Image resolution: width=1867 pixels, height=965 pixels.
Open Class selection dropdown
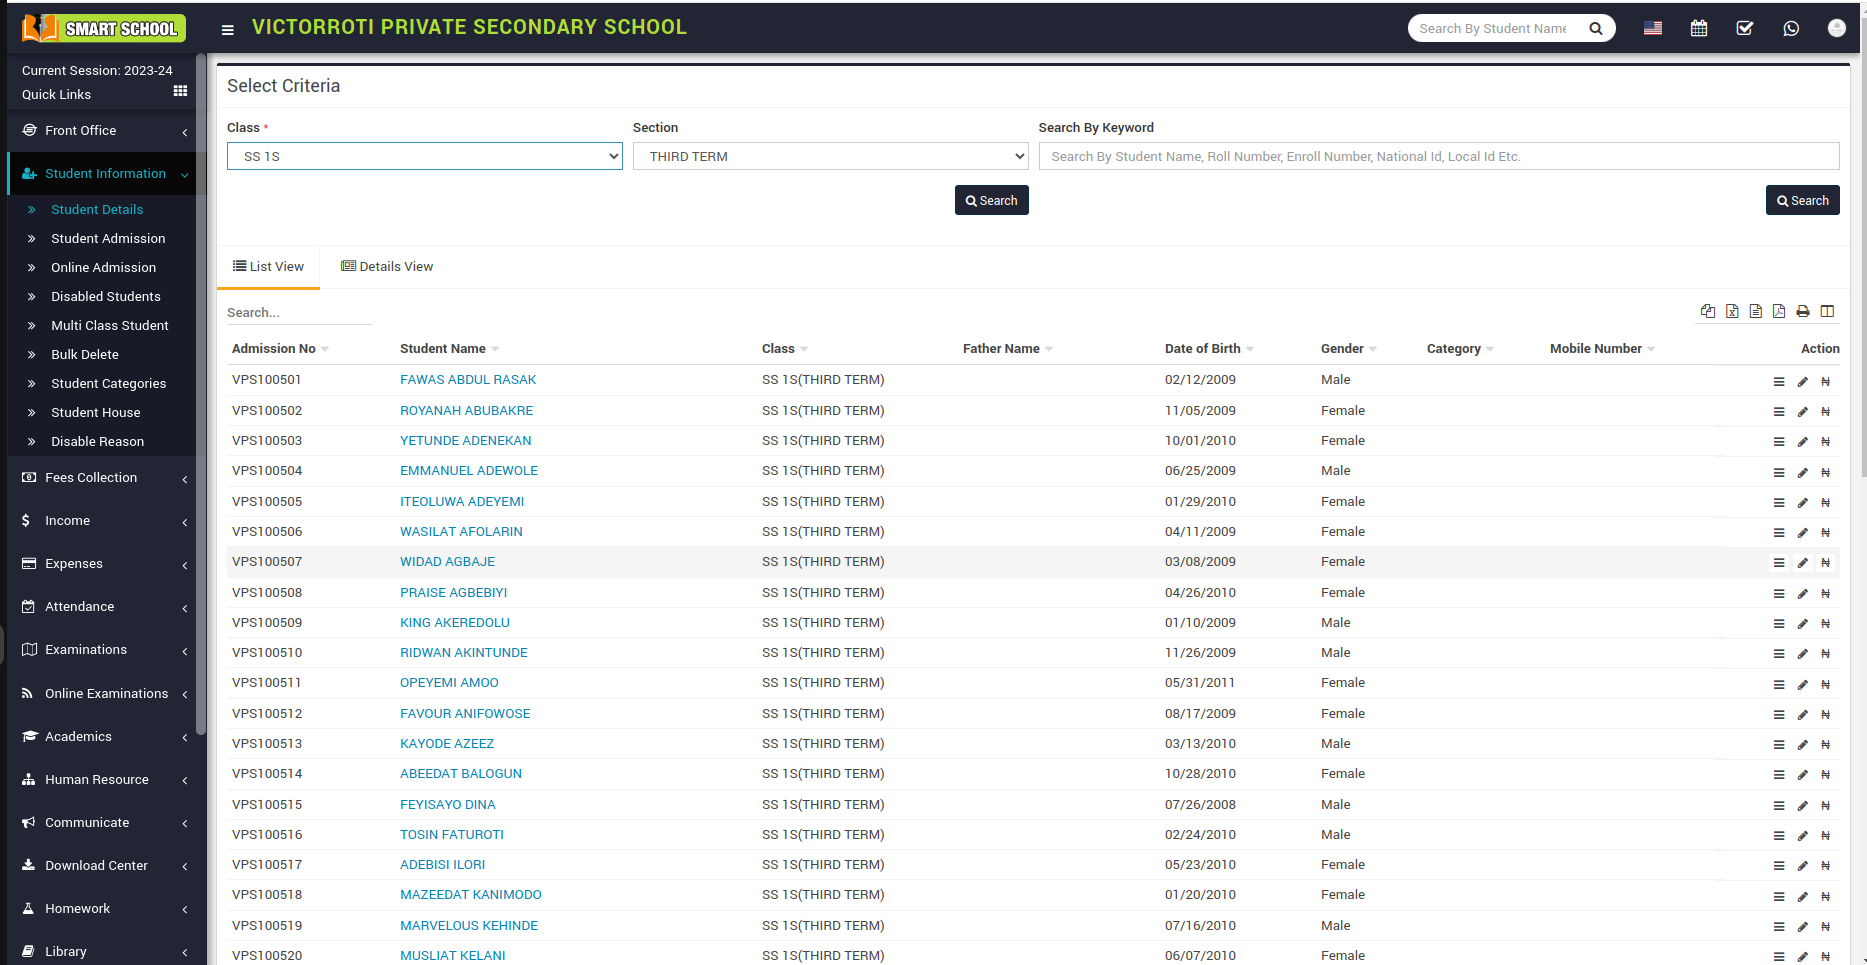(x=424, y=156)
